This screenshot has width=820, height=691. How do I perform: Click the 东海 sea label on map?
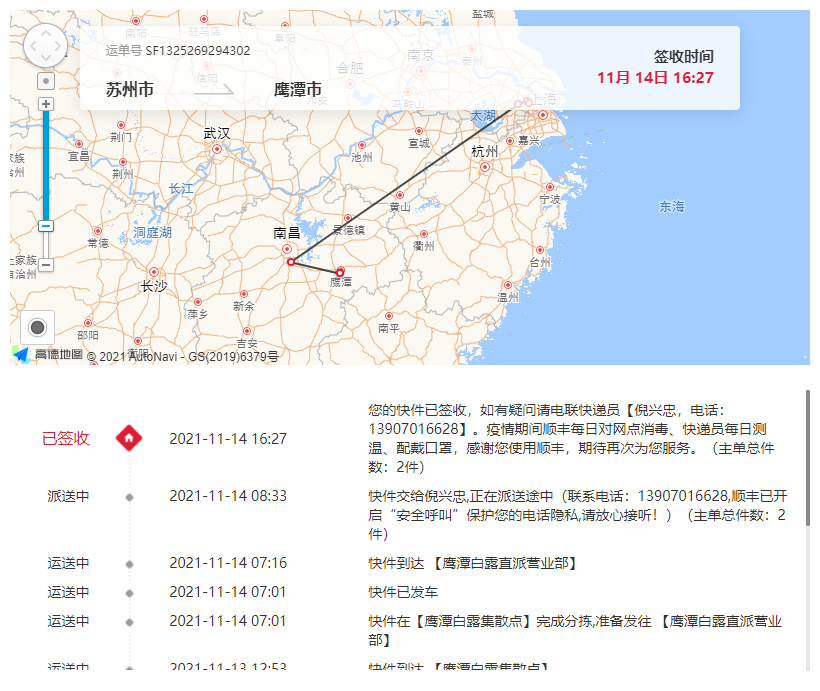pyautogui.click(x=671, y=207)
